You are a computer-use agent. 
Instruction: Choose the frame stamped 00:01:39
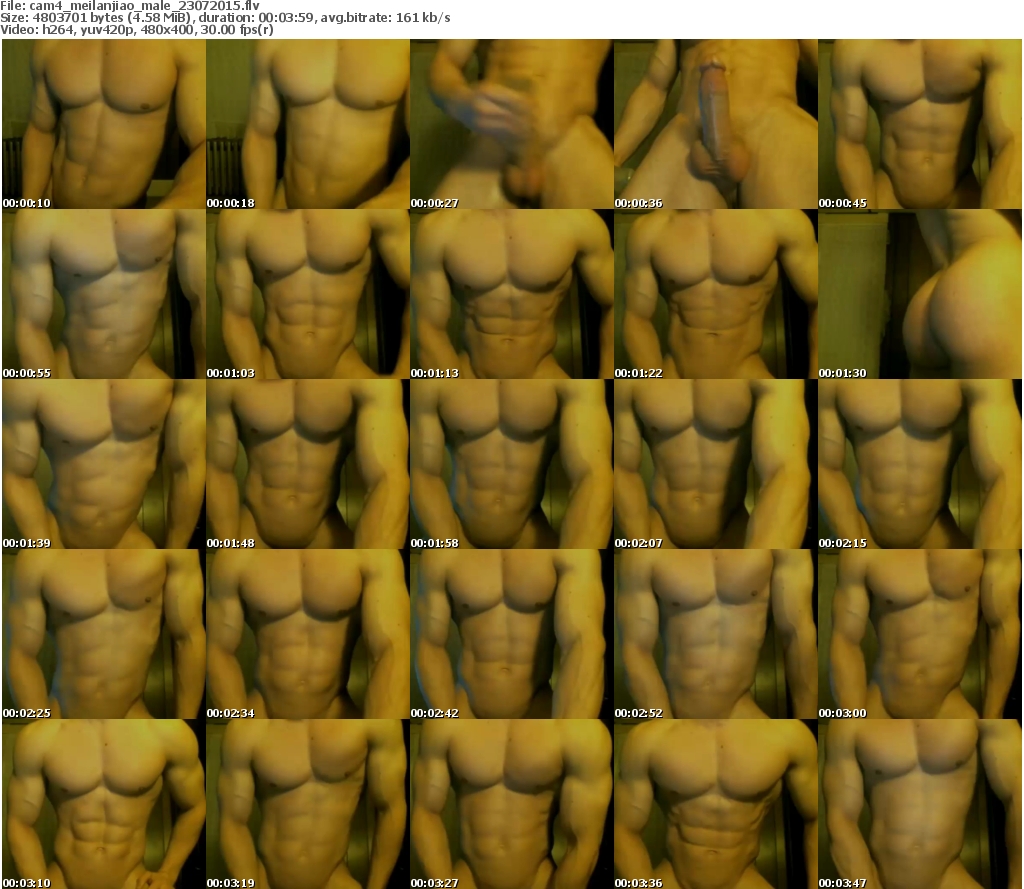click(104, 464)
